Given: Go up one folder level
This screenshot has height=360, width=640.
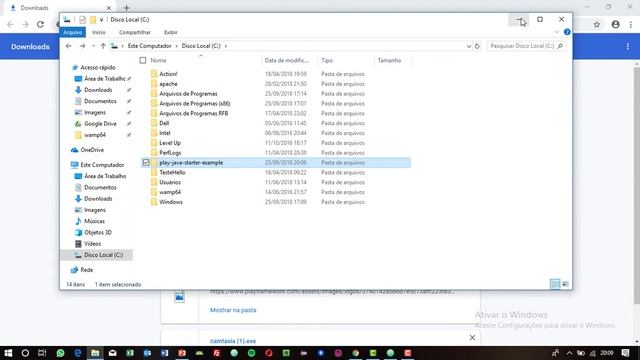Looking at the screenshot, I should pyautogui.click(x=103, y=46).
